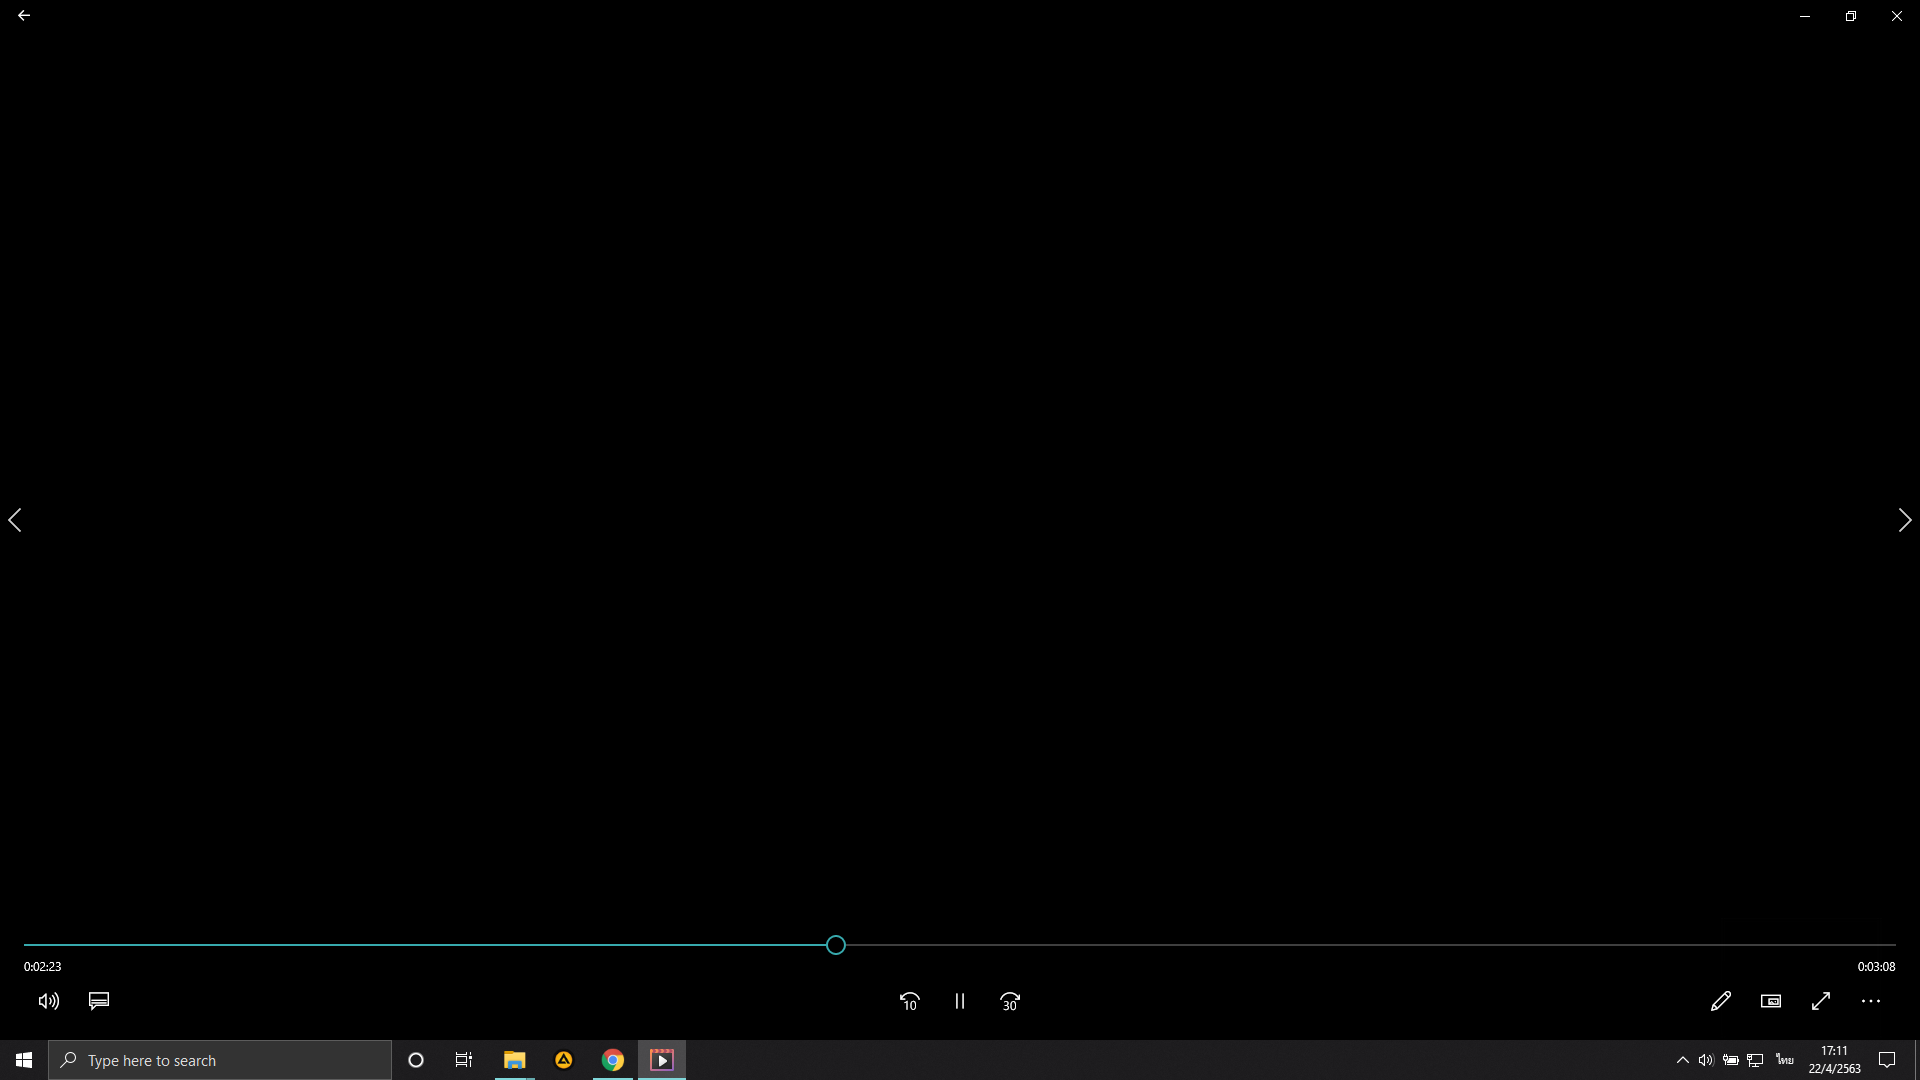The image size is (1920, 1080).
Task: Go back with the arrow at top left
Action: pos(24,16)
